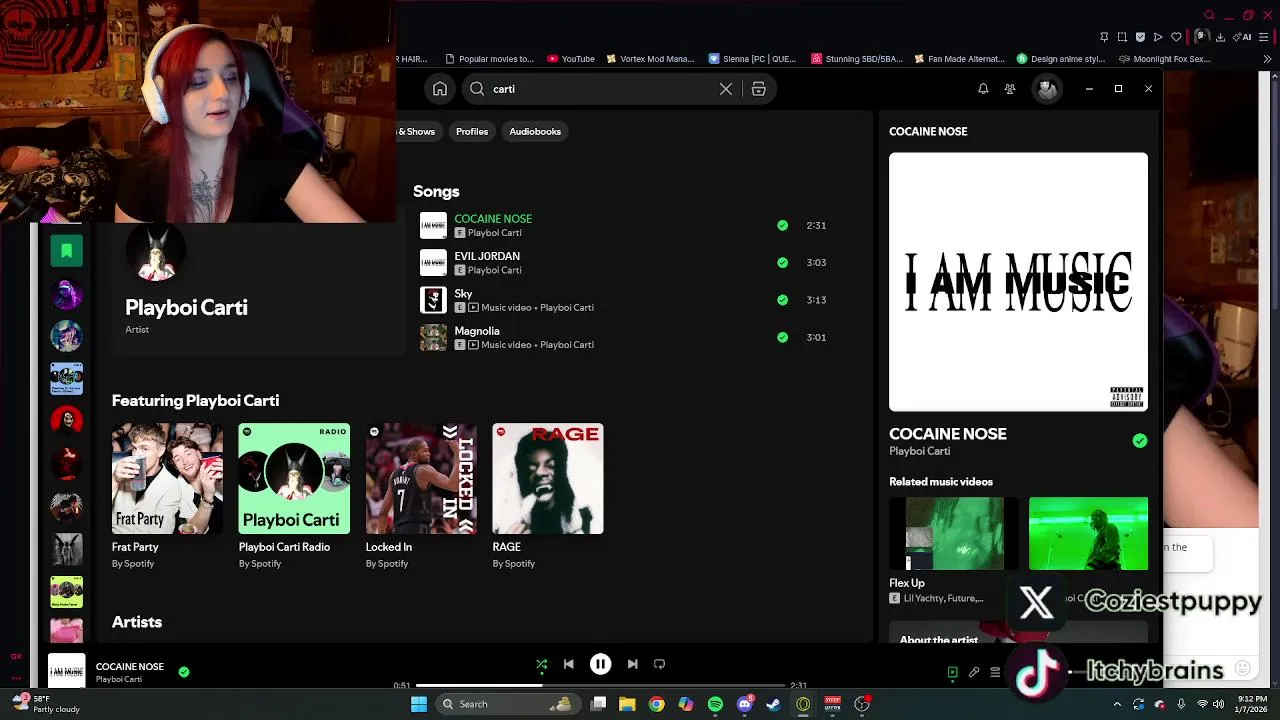The image size is (1280, 720).
Task: Click the browser snapshot icon in toolbar
Action: 1122,37
